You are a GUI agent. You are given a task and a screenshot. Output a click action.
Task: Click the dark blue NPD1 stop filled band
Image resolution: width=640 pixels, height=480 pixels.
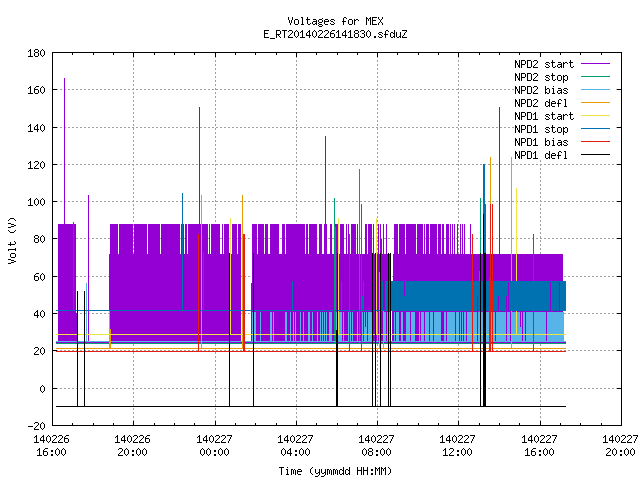[476, 296]
